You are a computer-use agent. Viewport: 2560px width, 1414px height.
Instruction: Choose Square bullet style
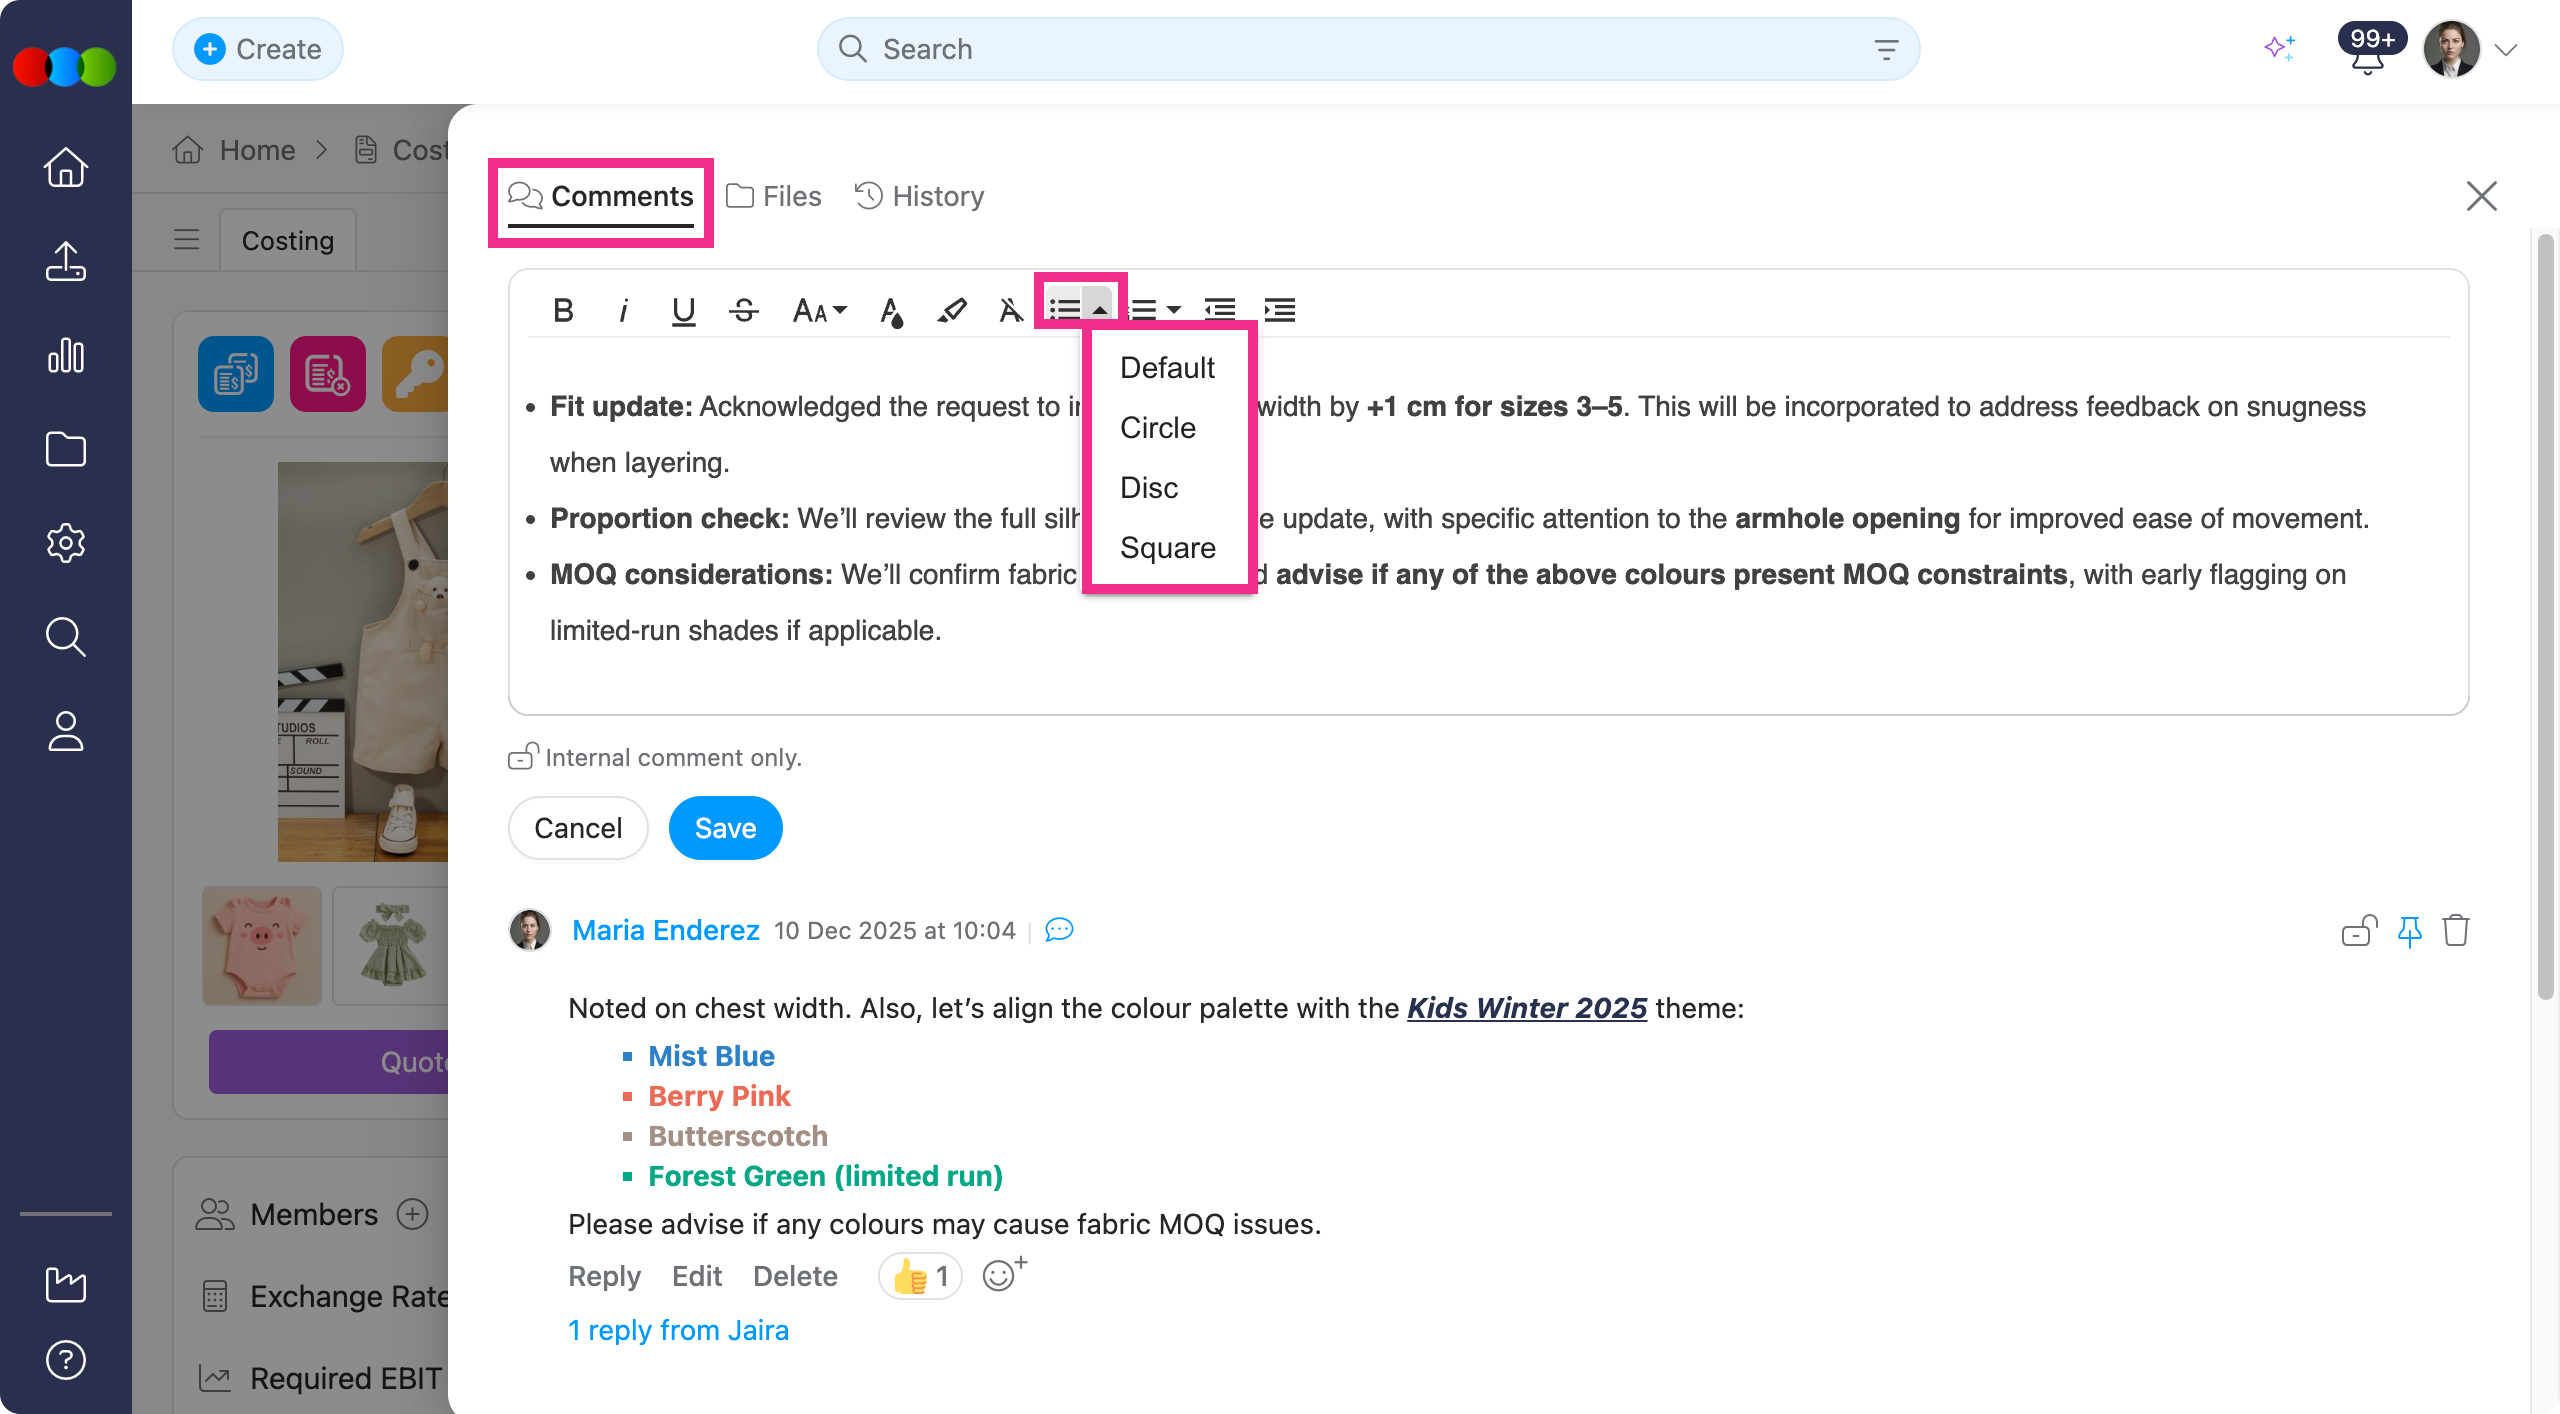(x=1167, y=548)
